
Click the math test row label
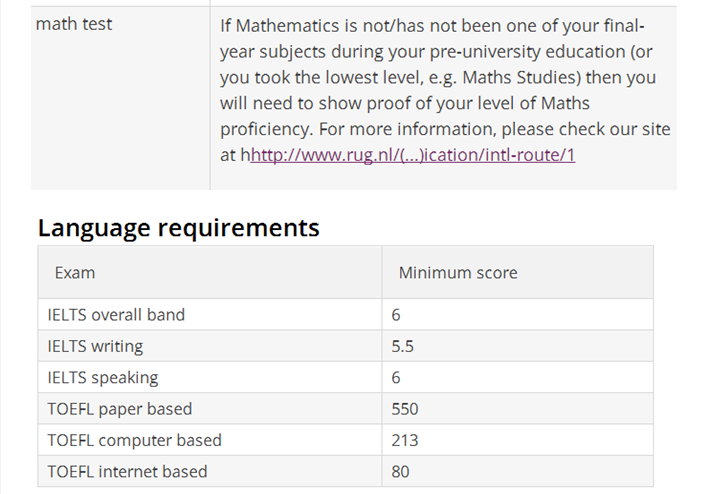(x=74, y=24)
